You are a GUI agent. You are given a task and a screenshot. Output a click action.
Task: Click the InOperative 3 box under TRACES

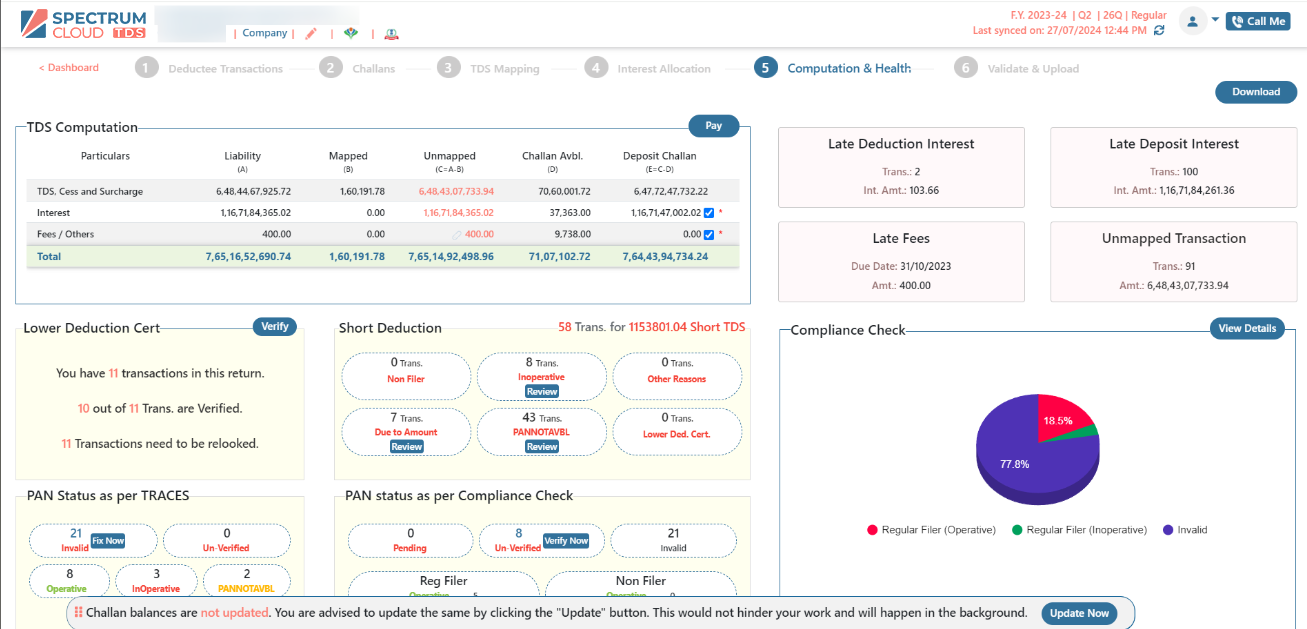tap(154, 581)
